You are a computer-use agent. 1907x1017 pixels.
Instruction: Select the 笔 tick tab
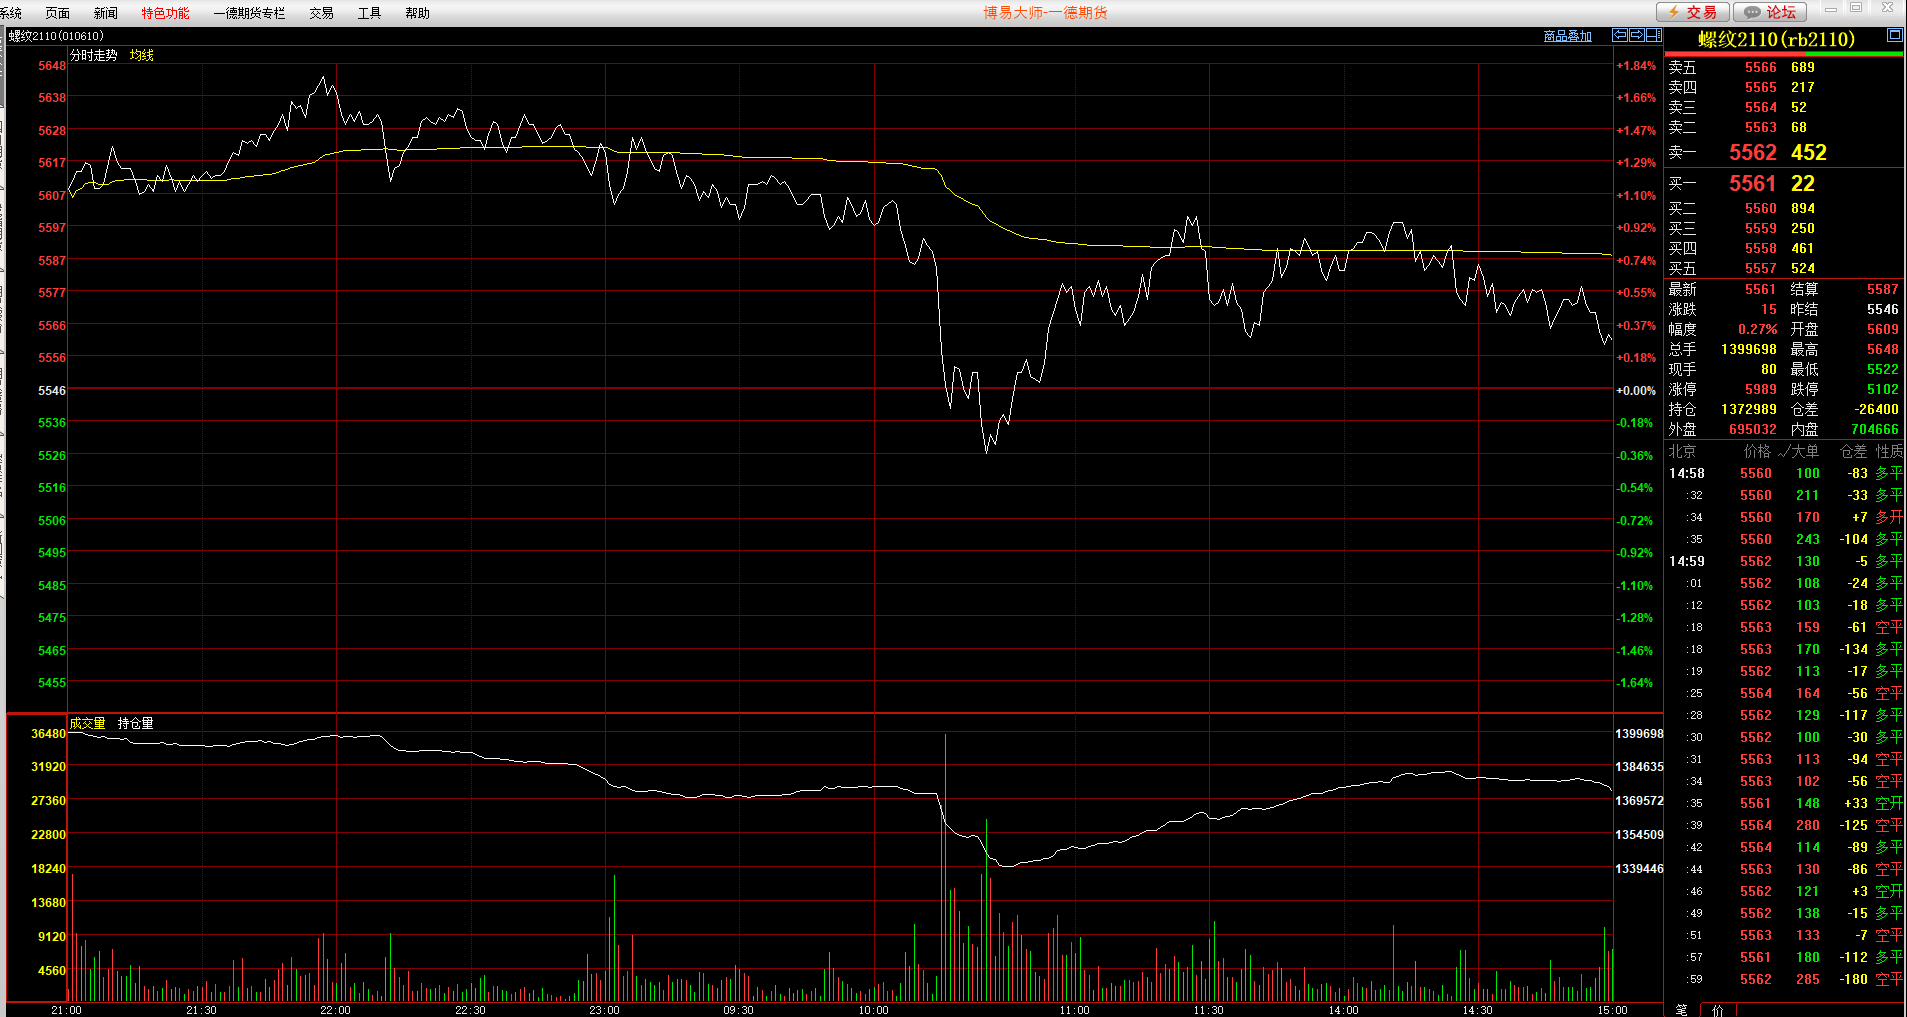1681,1009
